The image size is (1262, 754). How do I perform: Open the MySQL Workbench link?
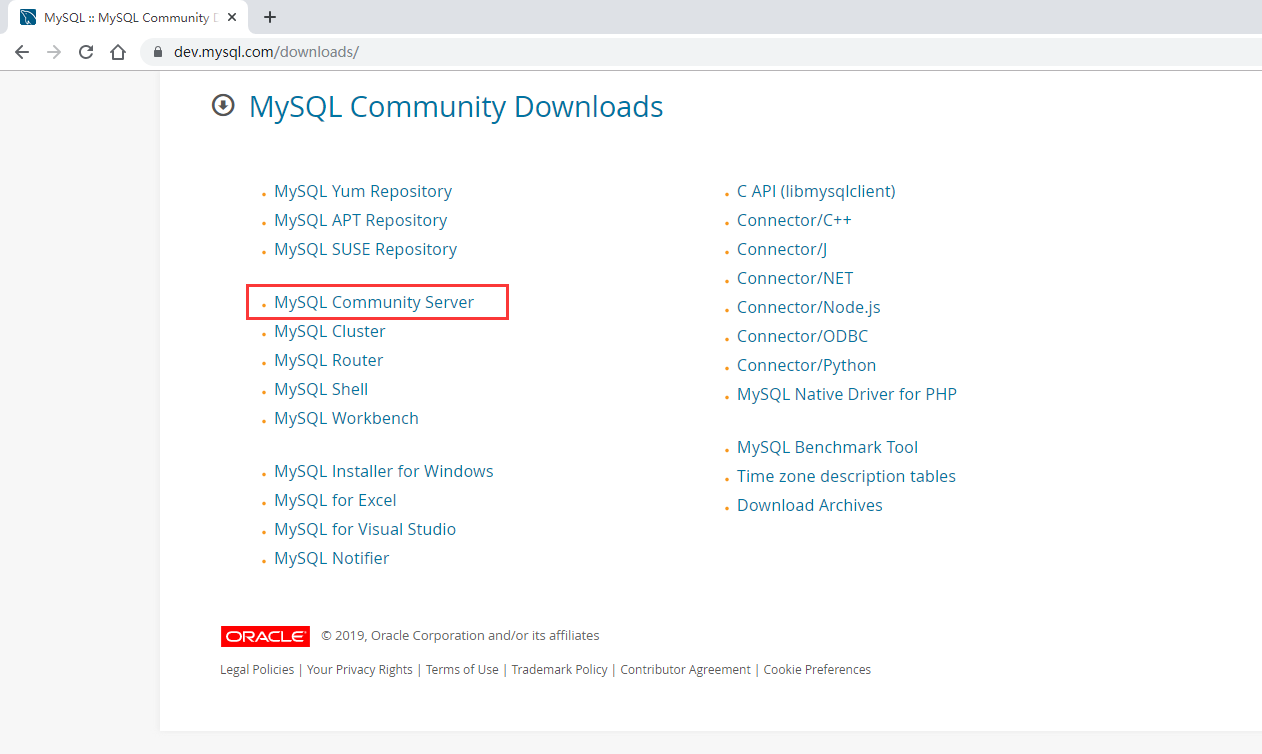point(347,418)
